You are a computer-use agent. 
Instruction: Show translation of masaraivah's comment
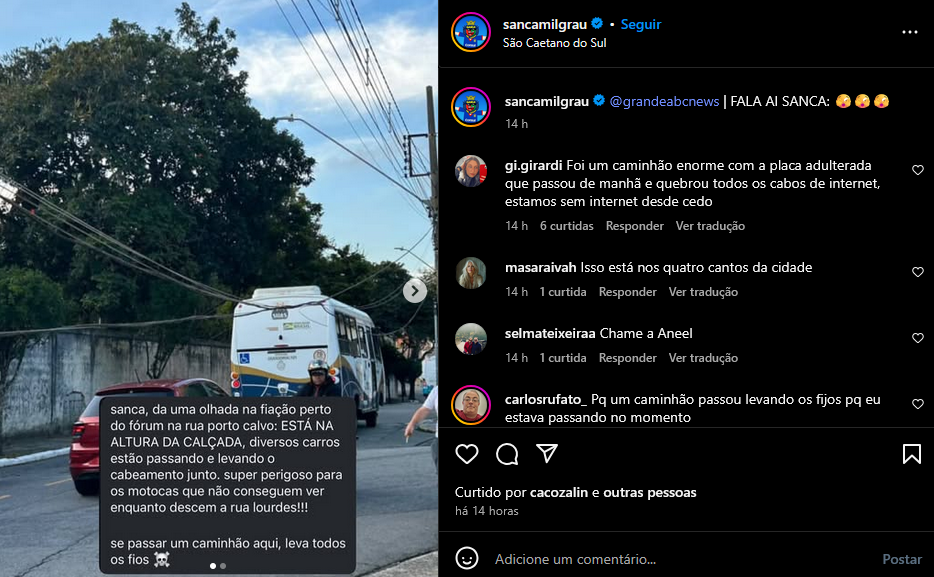(703, 292)
